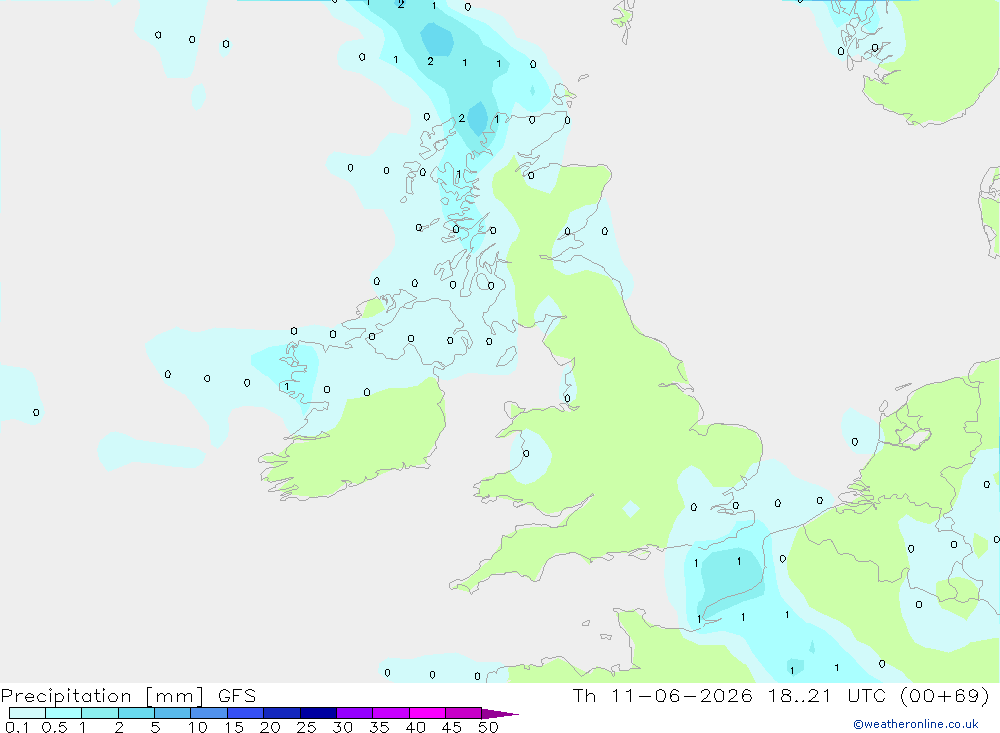This screenshot has height=733, width=1000.
Task: Click the above-50 mm arrow tip of legend
Action: pos(500,713)
